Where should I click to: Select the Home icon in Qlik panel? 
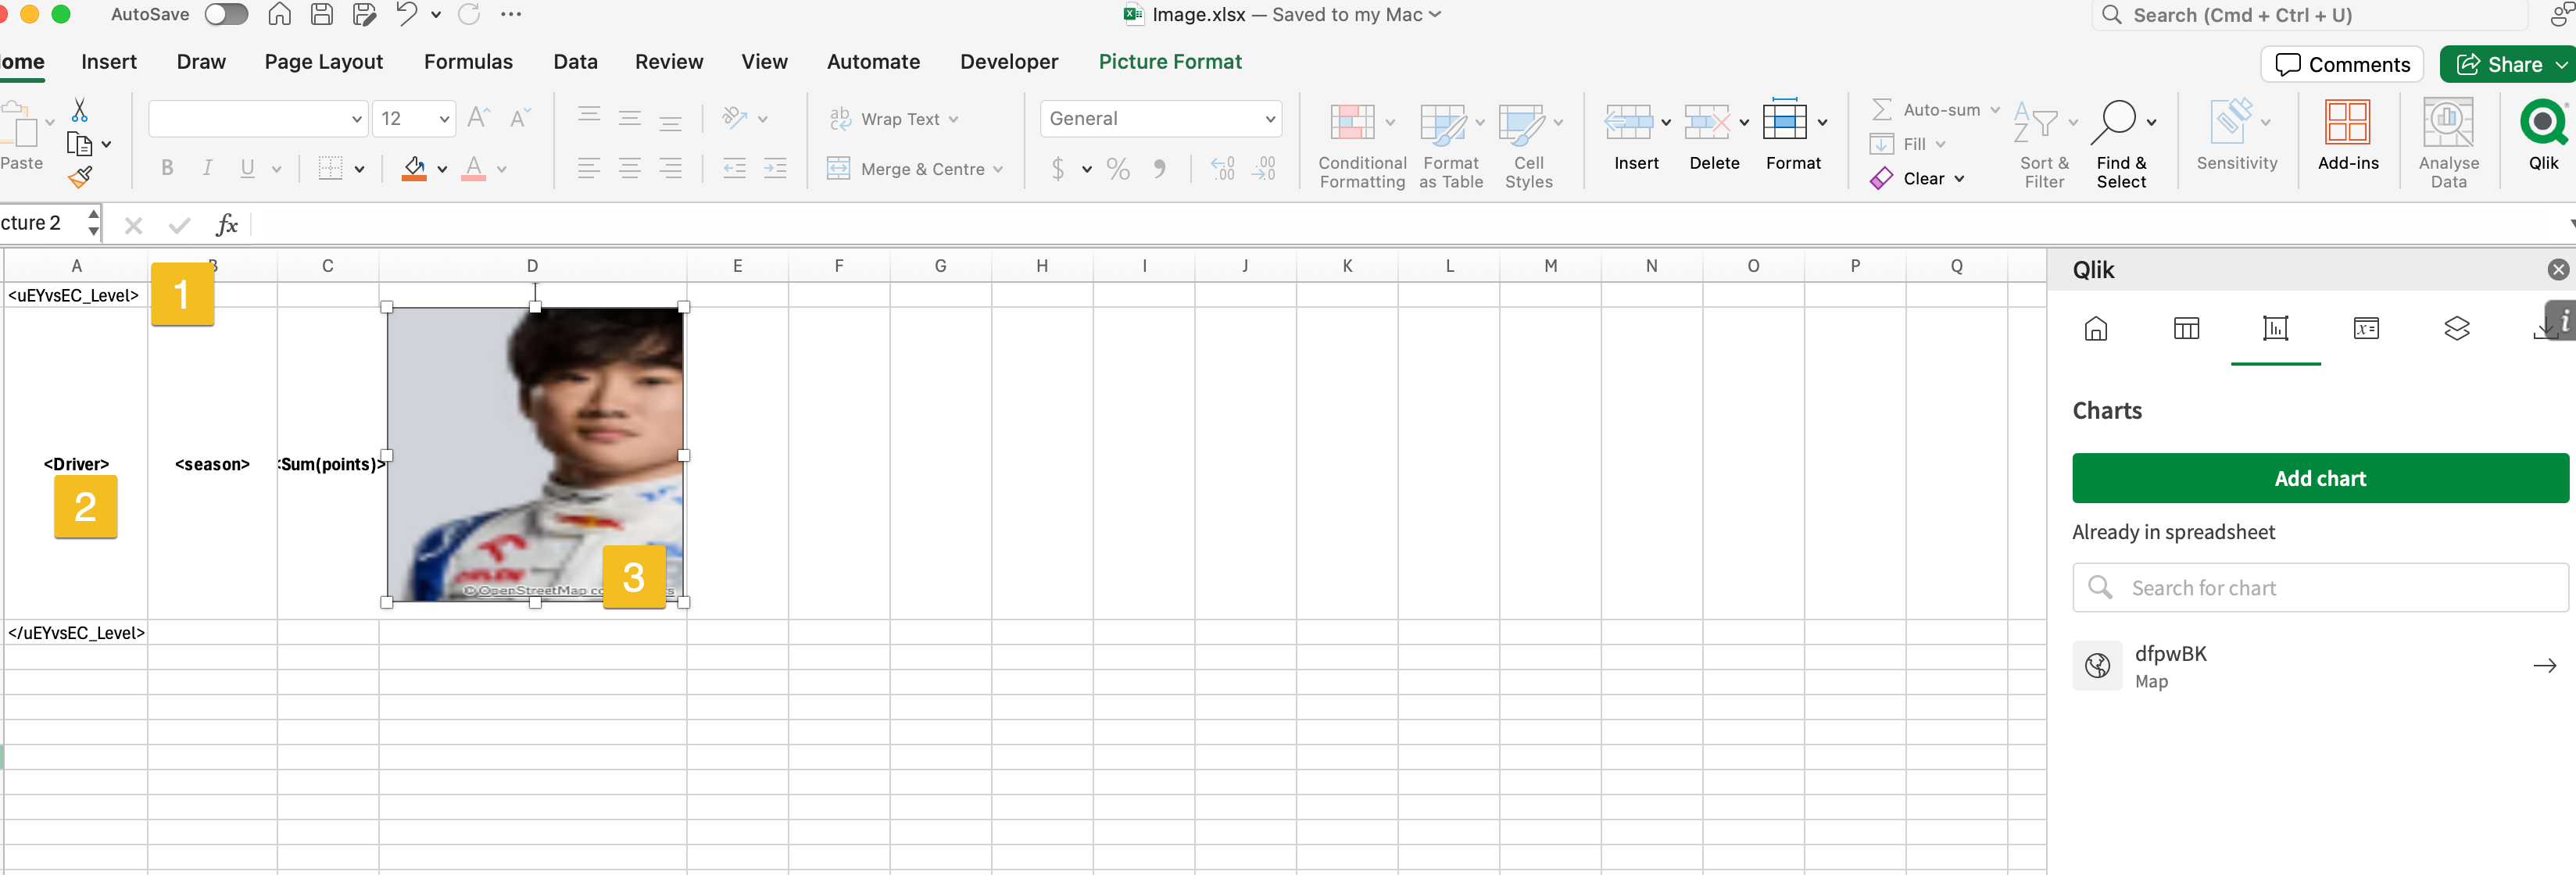pos(2096,329)
